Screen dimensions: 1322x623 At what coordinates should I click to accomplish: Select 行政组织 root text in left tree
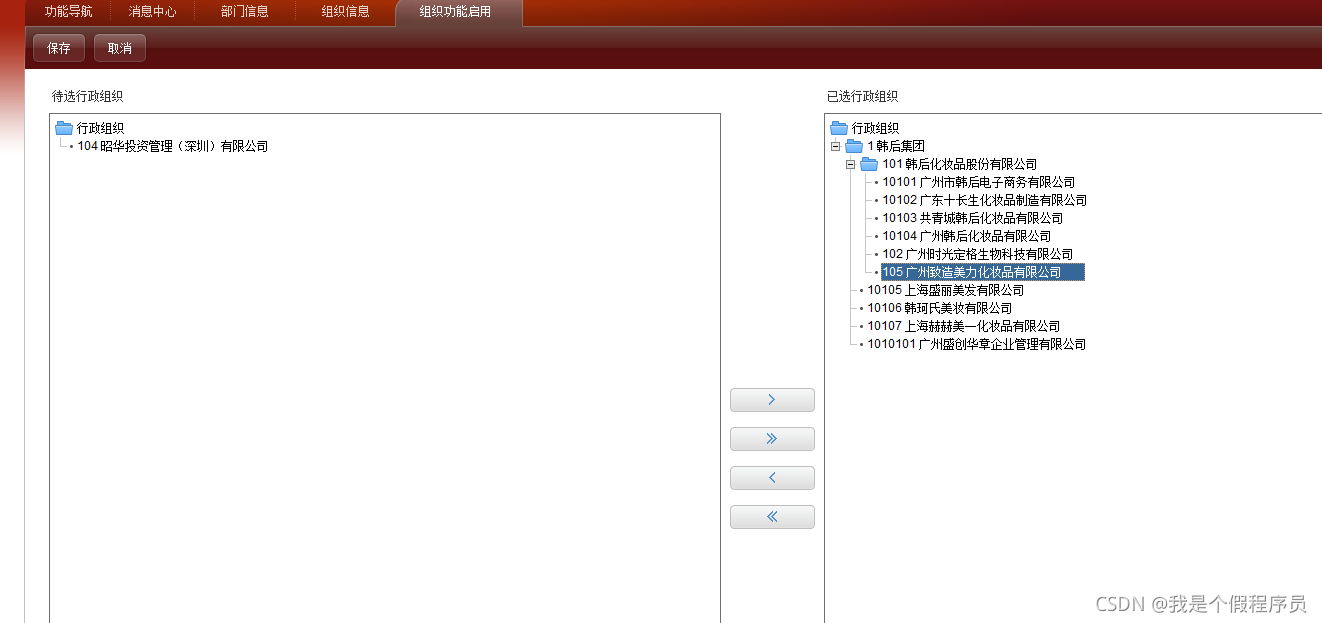tap(101, 128)
